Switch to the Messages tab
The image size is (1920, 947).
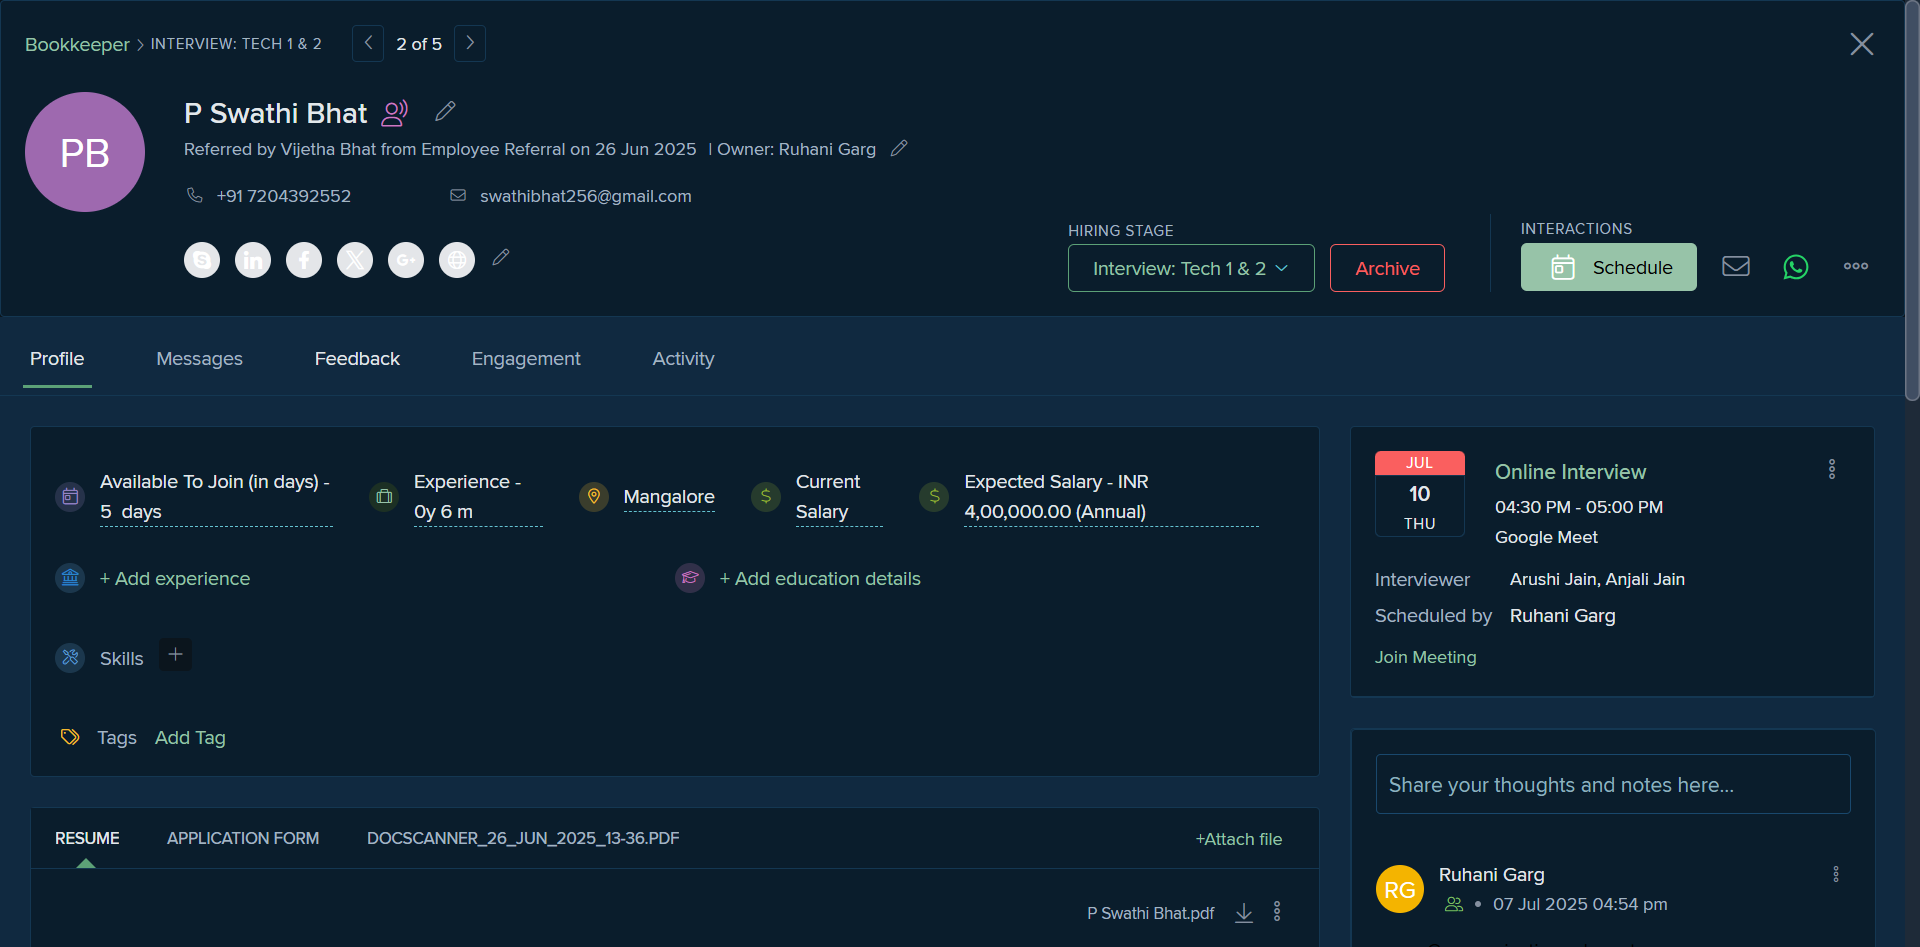(x=199, y=359)
